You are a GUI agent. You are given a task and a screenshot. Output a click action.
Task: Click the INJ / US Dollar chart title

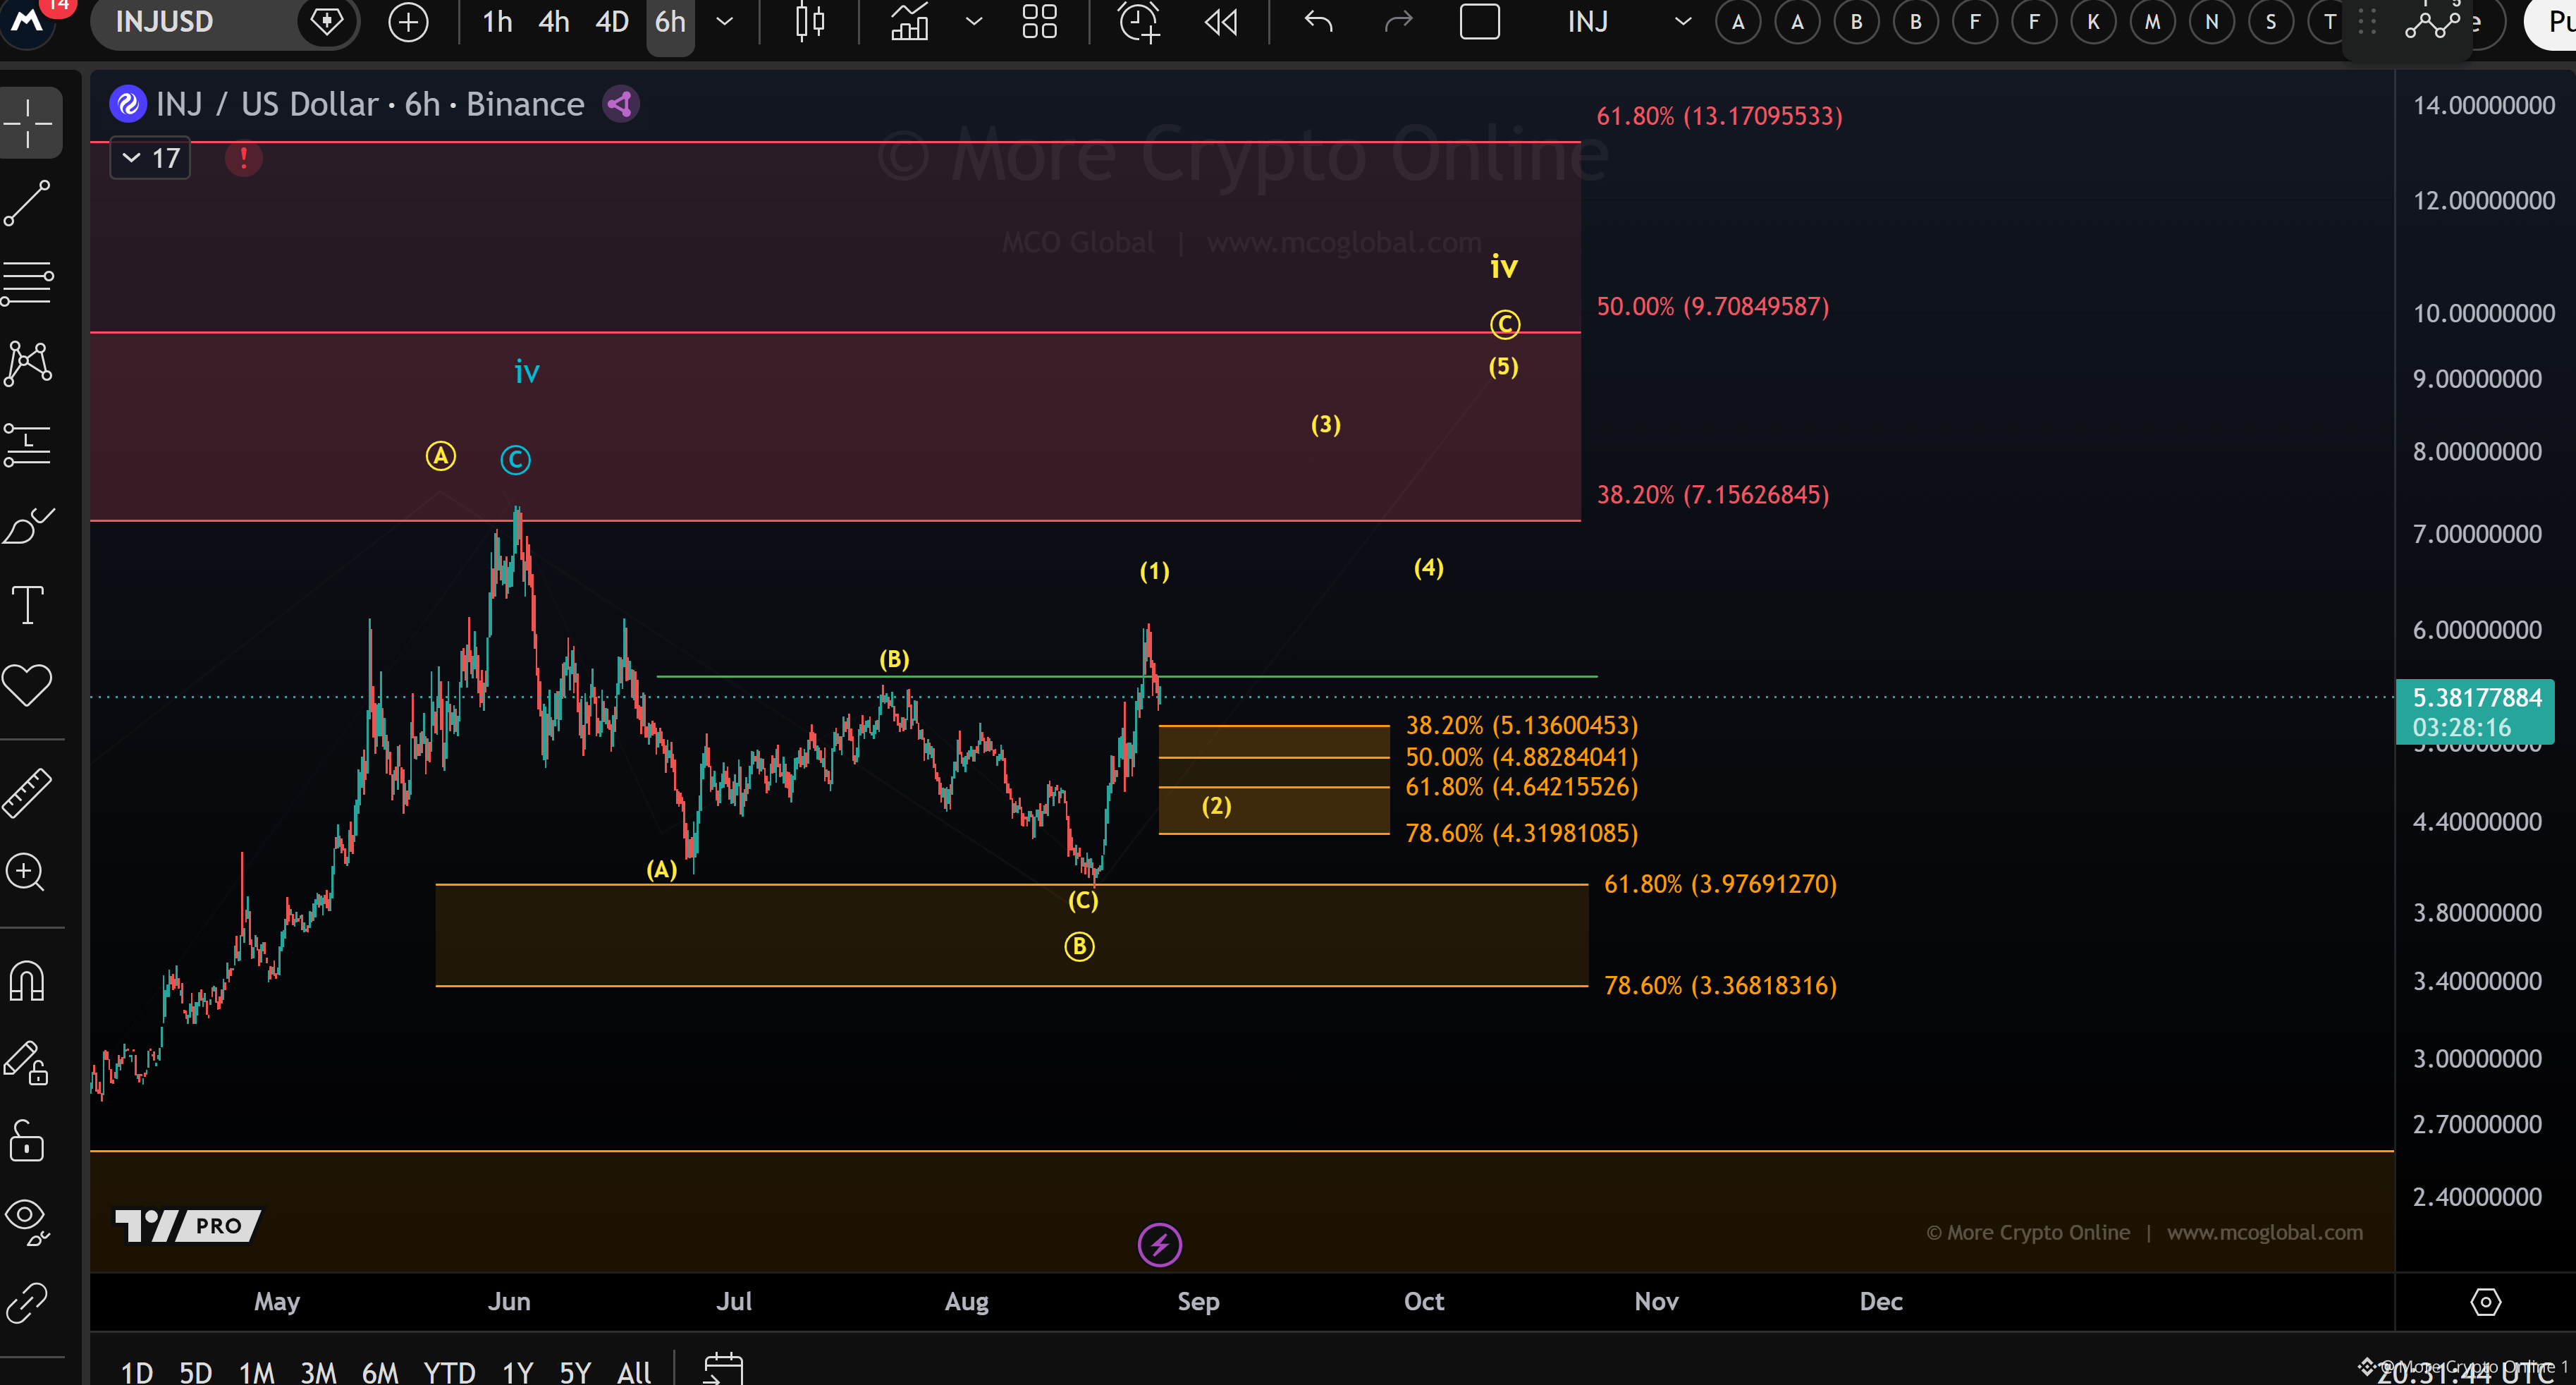(x=370, y=104)
